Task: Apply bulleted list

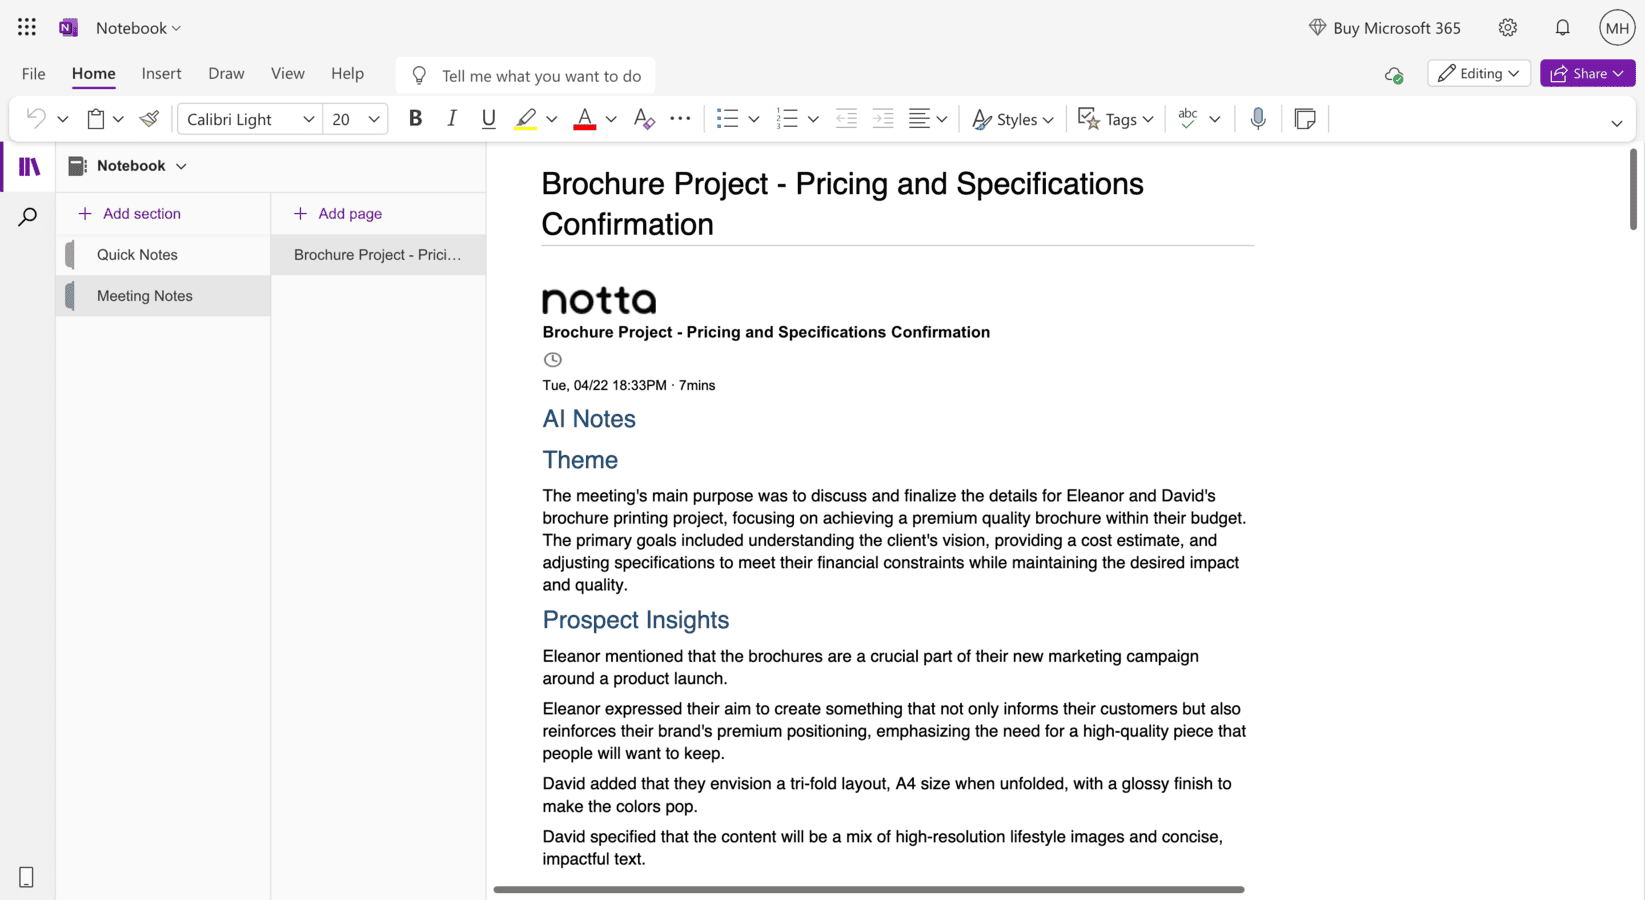Action: pyautogui.click(x=727, y=119)
